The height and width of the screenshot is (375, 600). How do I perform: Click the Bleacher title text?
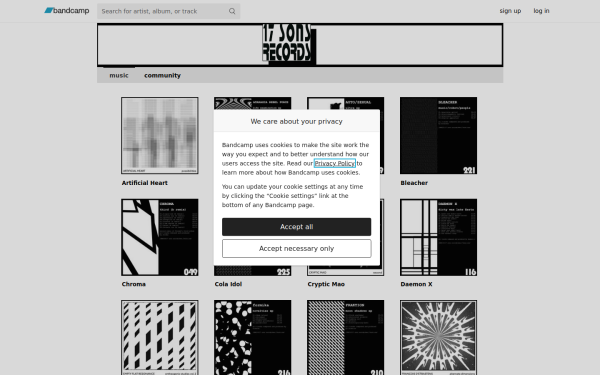pyautogui.click(x=414, y=183)
